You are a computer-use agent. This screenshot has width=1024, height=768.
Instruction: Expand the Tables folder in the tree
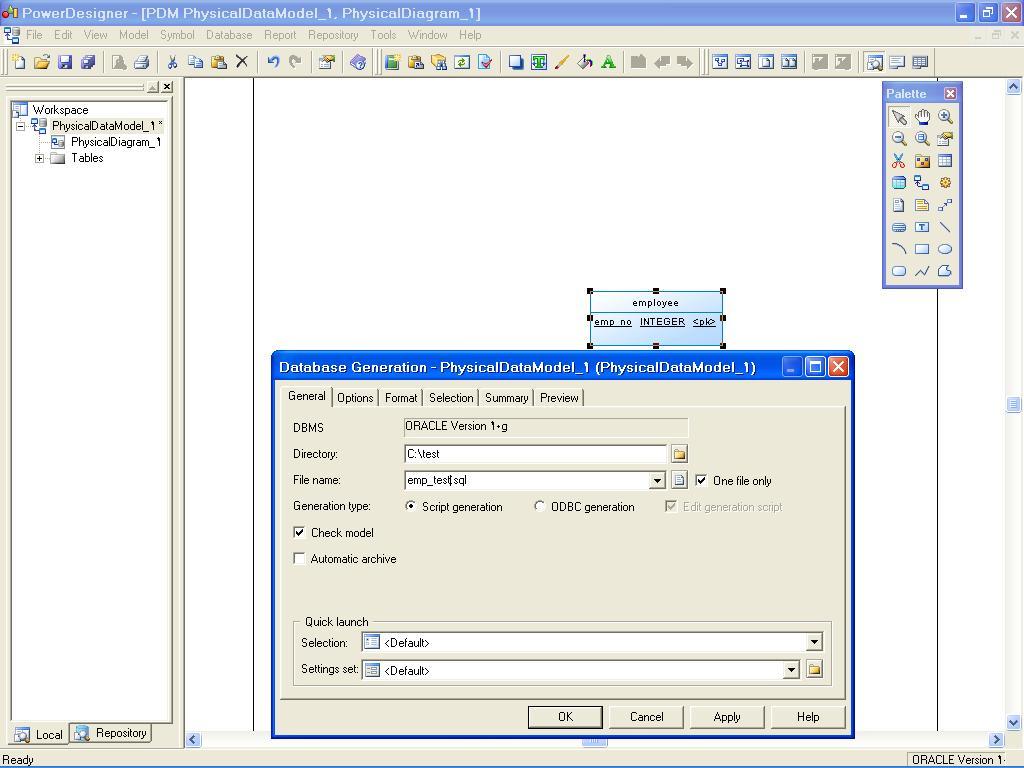[39, 158]
